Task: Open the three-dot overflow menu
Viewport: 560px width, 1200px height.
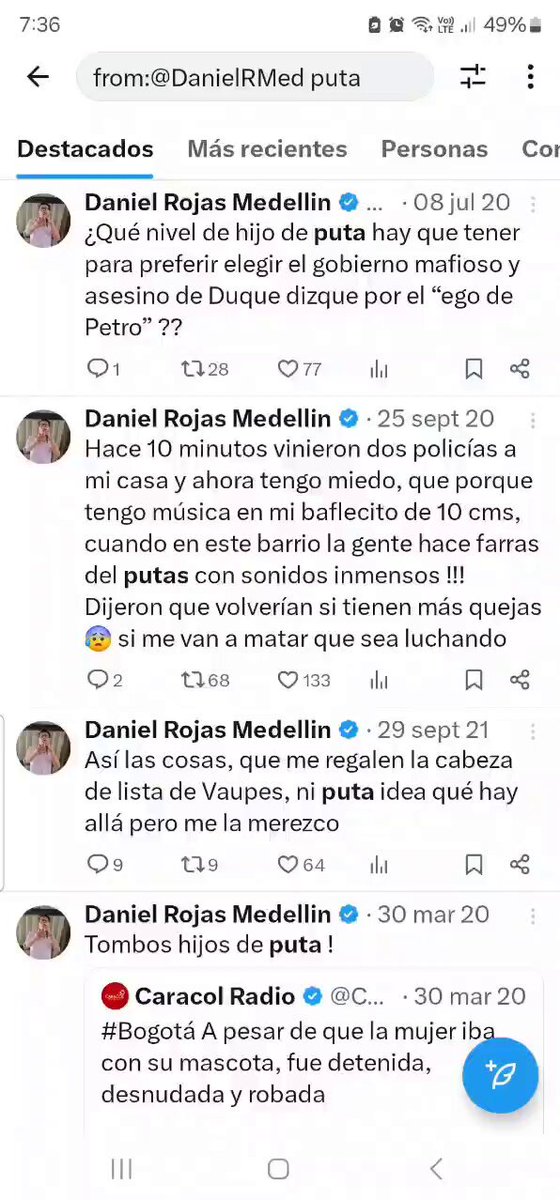Action: [530, 77]
